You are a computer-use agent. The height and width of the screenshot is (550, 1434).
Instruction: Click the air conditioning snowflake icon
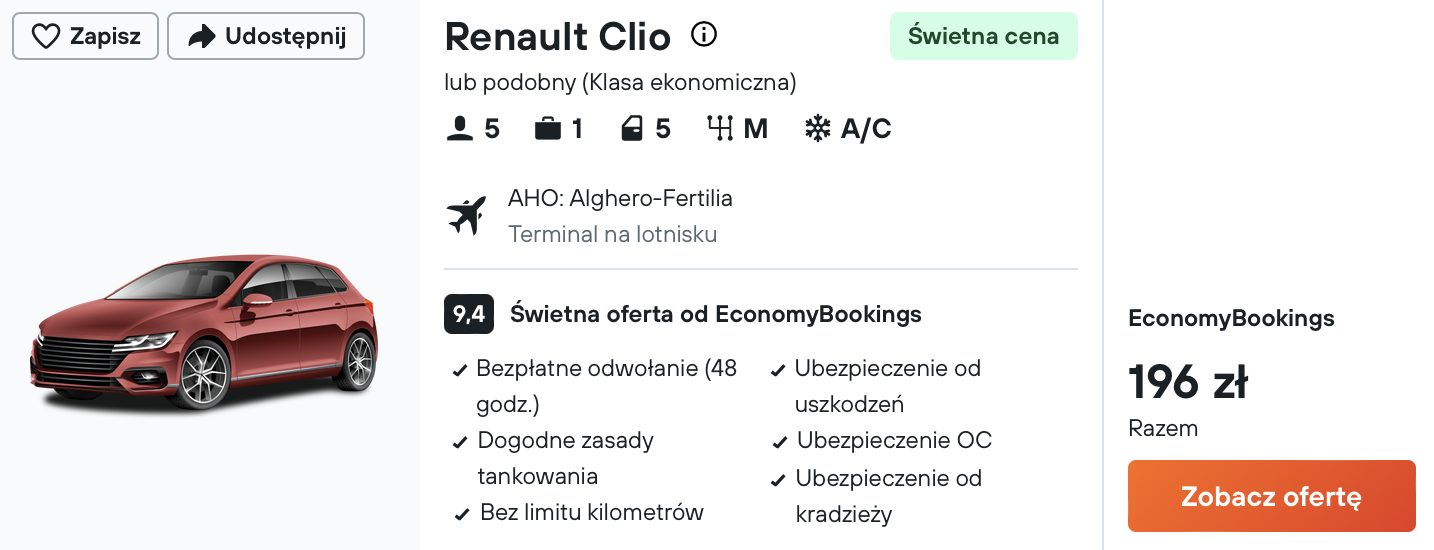tap(818, 129)
